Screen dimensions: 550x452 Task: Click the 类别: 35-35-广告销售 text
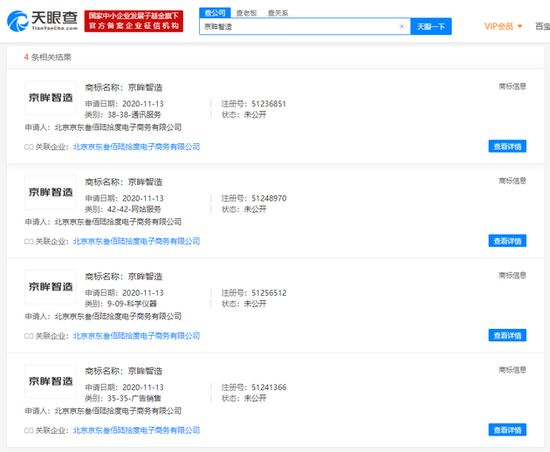123,398
